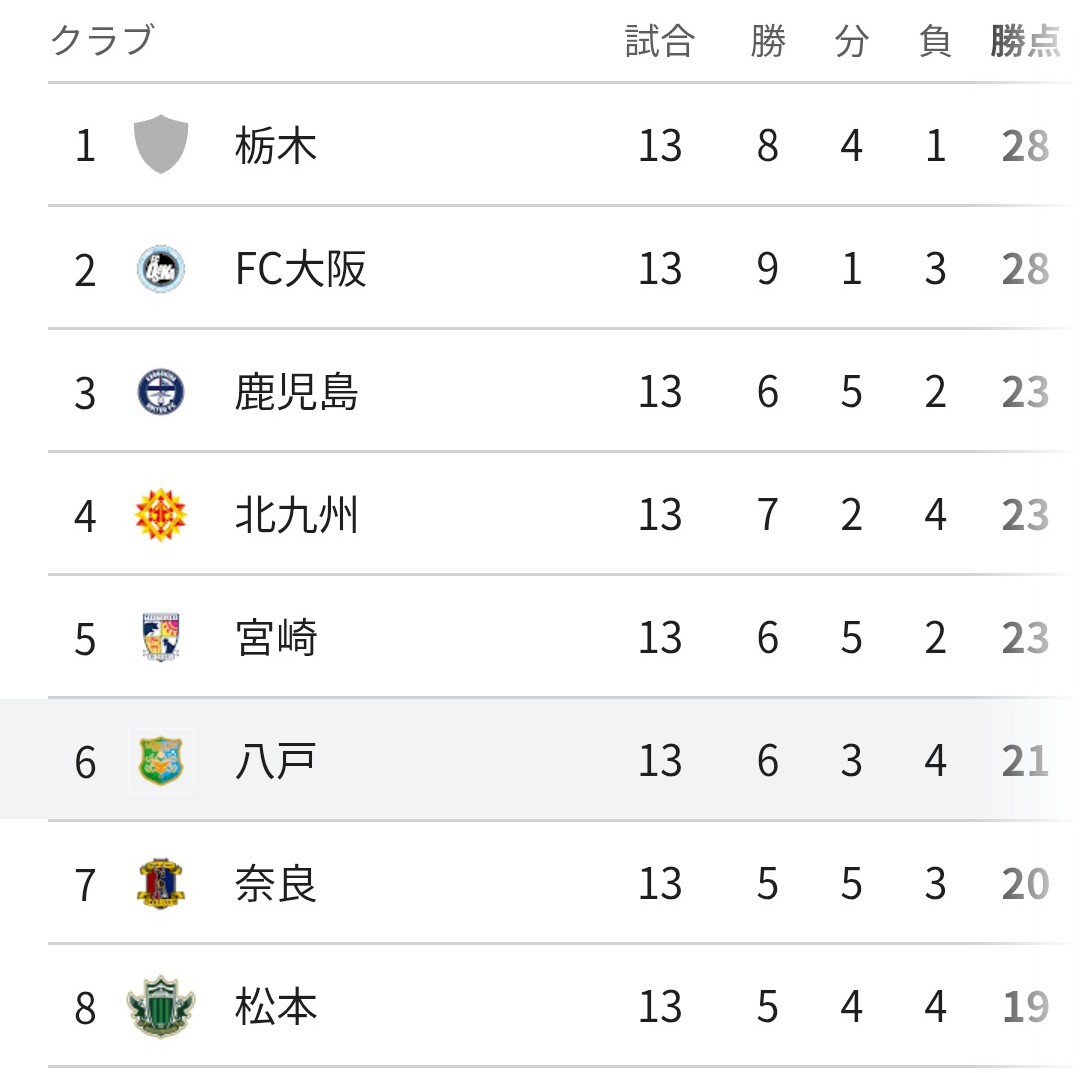Select the 鹿児島 club name
Screen dimensions: 1080x1073
pyautogui.click(x=296, y=392)
